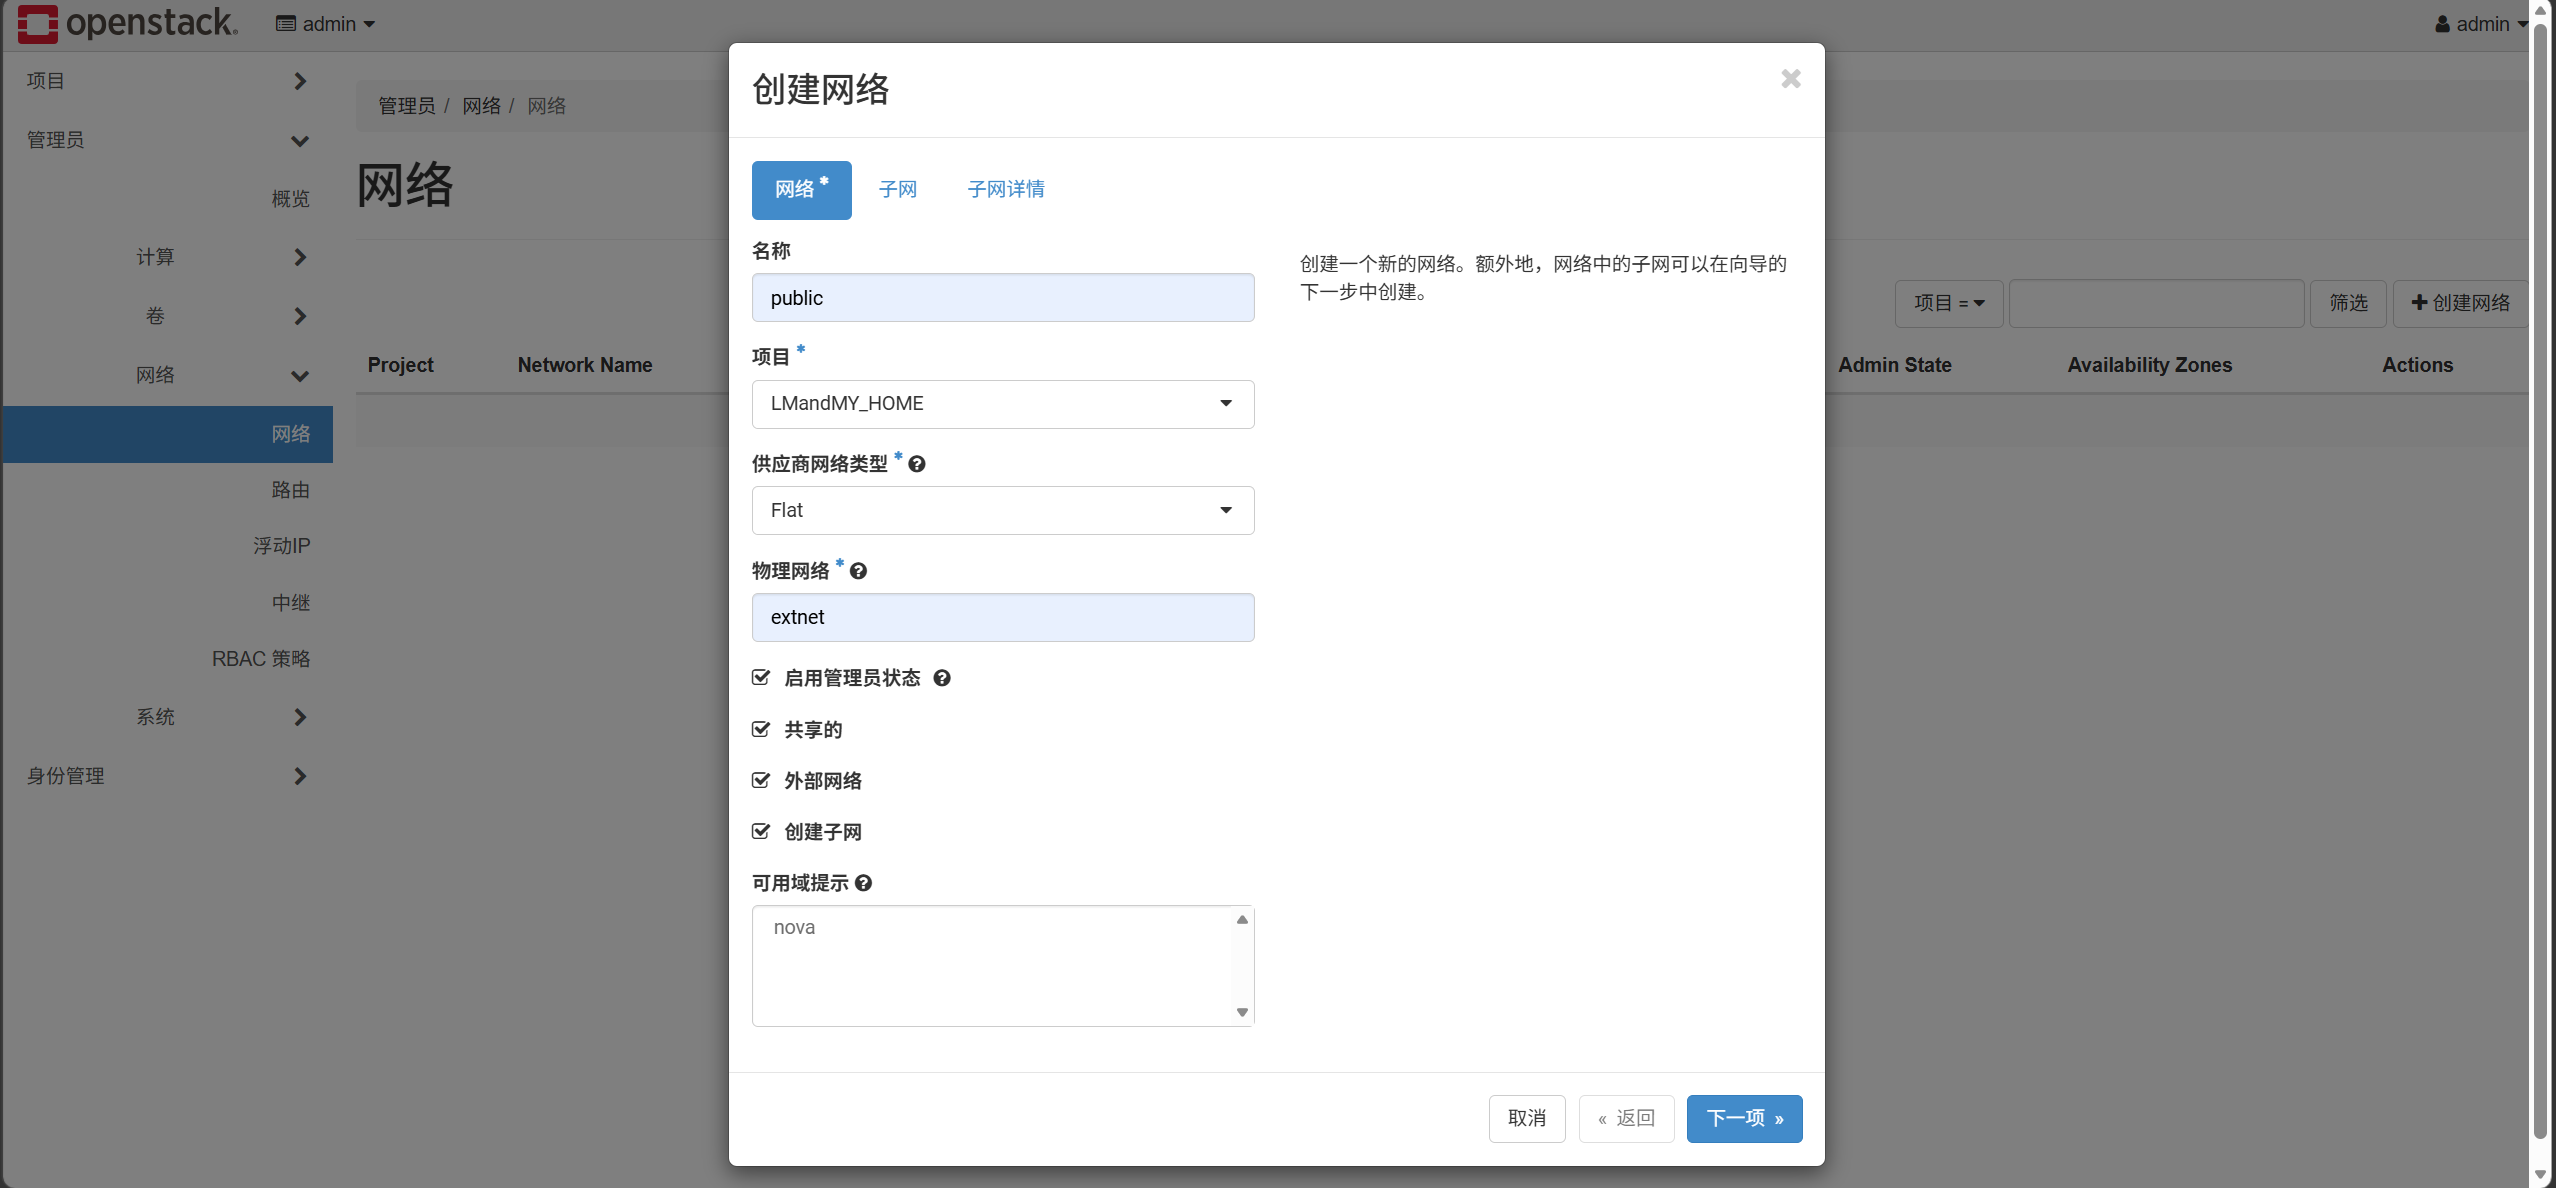The image size is (2556, 1188).
Task: Toggle the 外部网络 checkbox
Action: (761, 780)
